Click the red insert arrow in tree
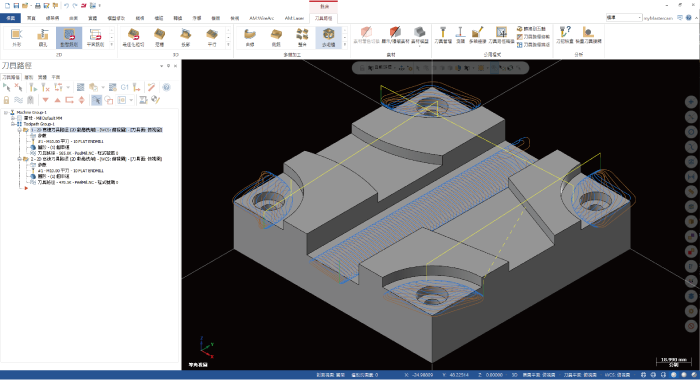 click(x=26, y=188)
